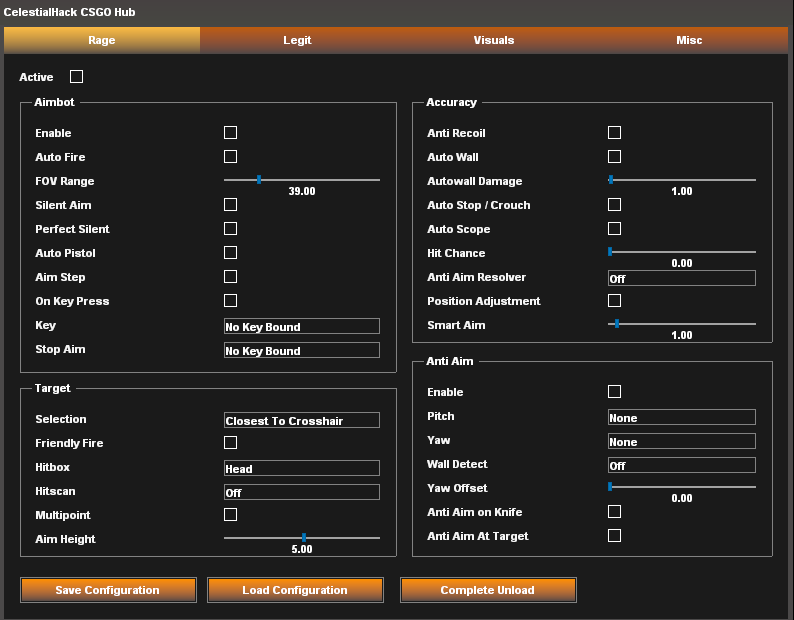
Task: Open the Anti Aim Resolver dropdown
Action: pos(682,278)
